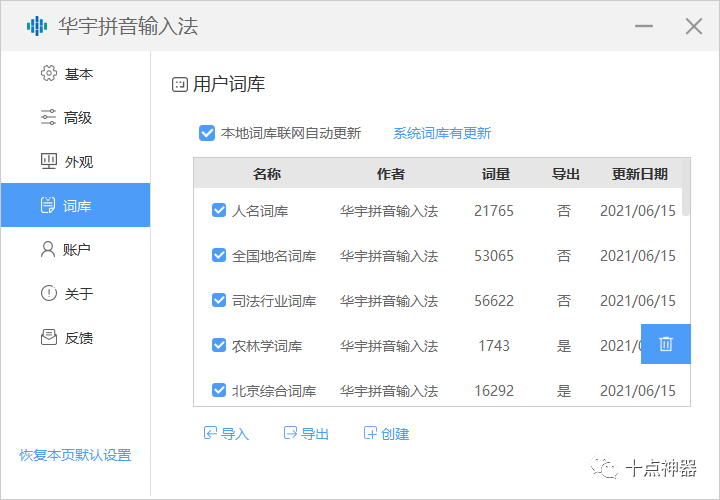Click the 作者 column header
720x500 pixels.
click(390, 174)
